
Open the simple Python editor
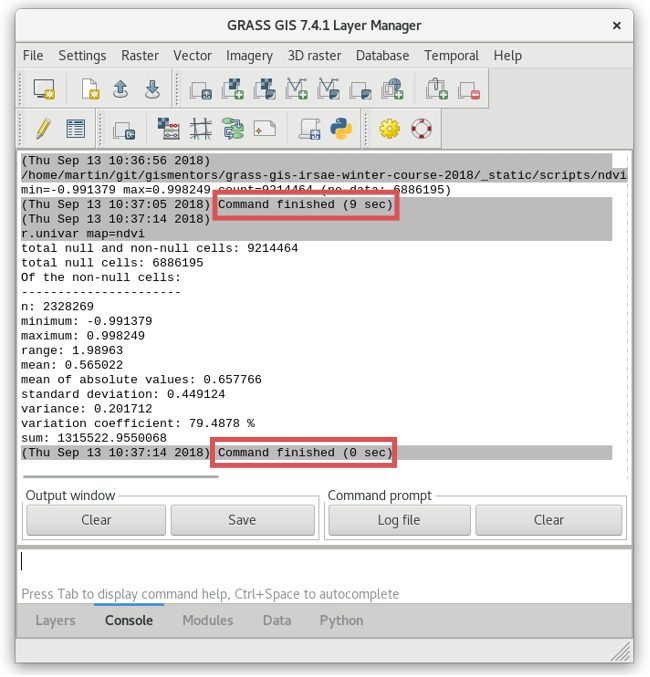pyautogui.click(x=341, y=129)
